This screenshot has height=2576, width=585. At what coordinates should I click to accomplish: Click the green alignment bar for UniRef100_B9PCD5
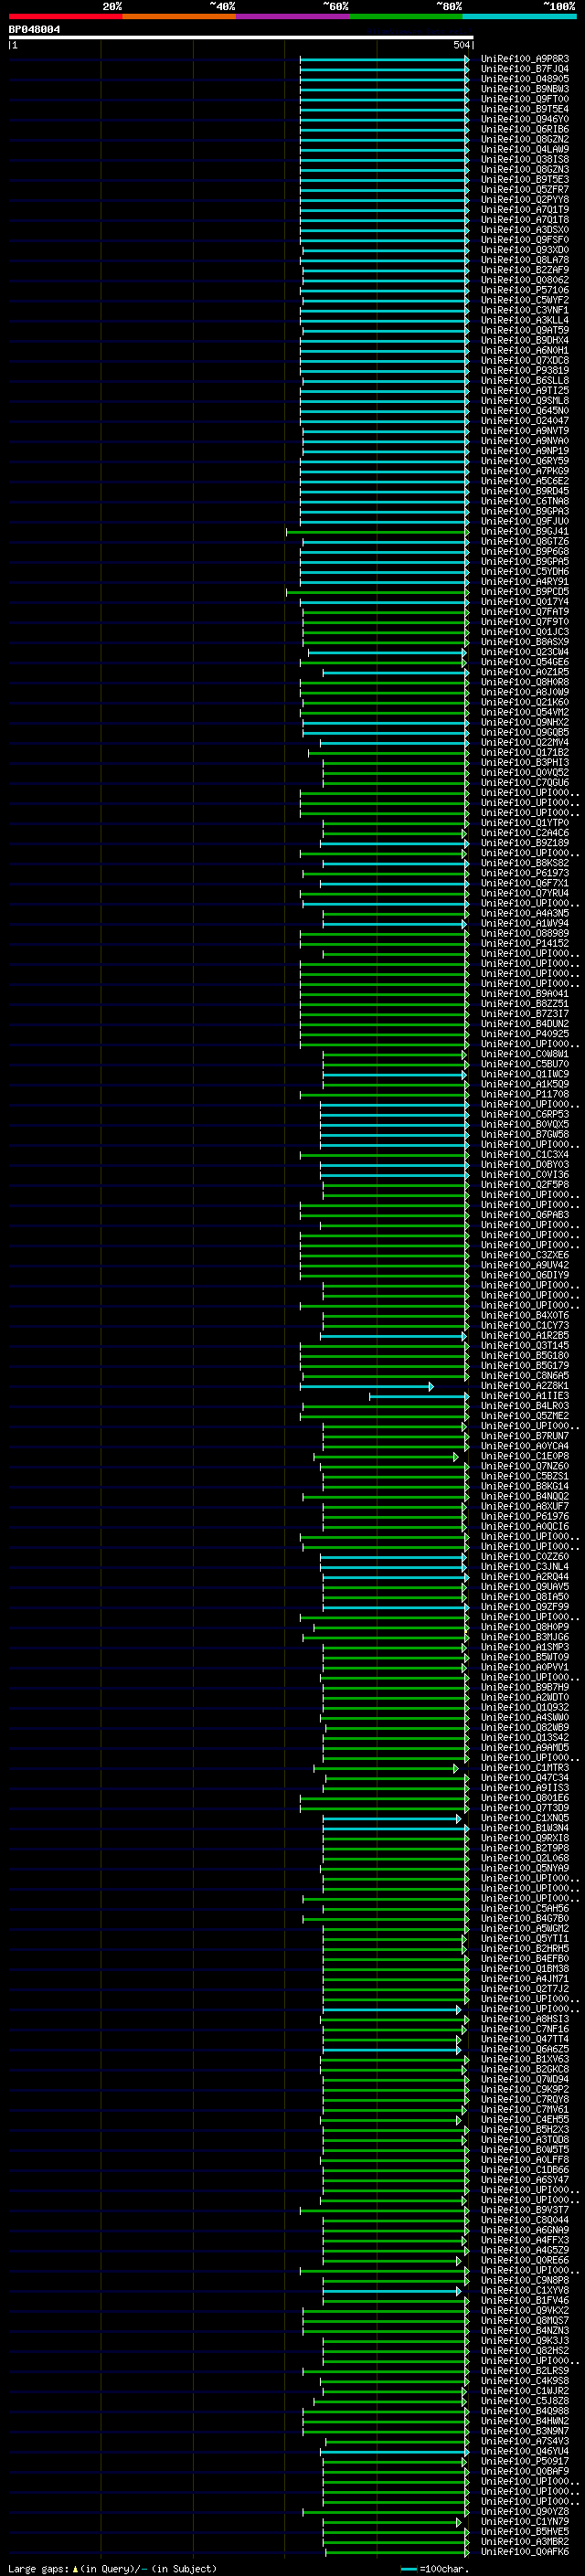[377, 592]
